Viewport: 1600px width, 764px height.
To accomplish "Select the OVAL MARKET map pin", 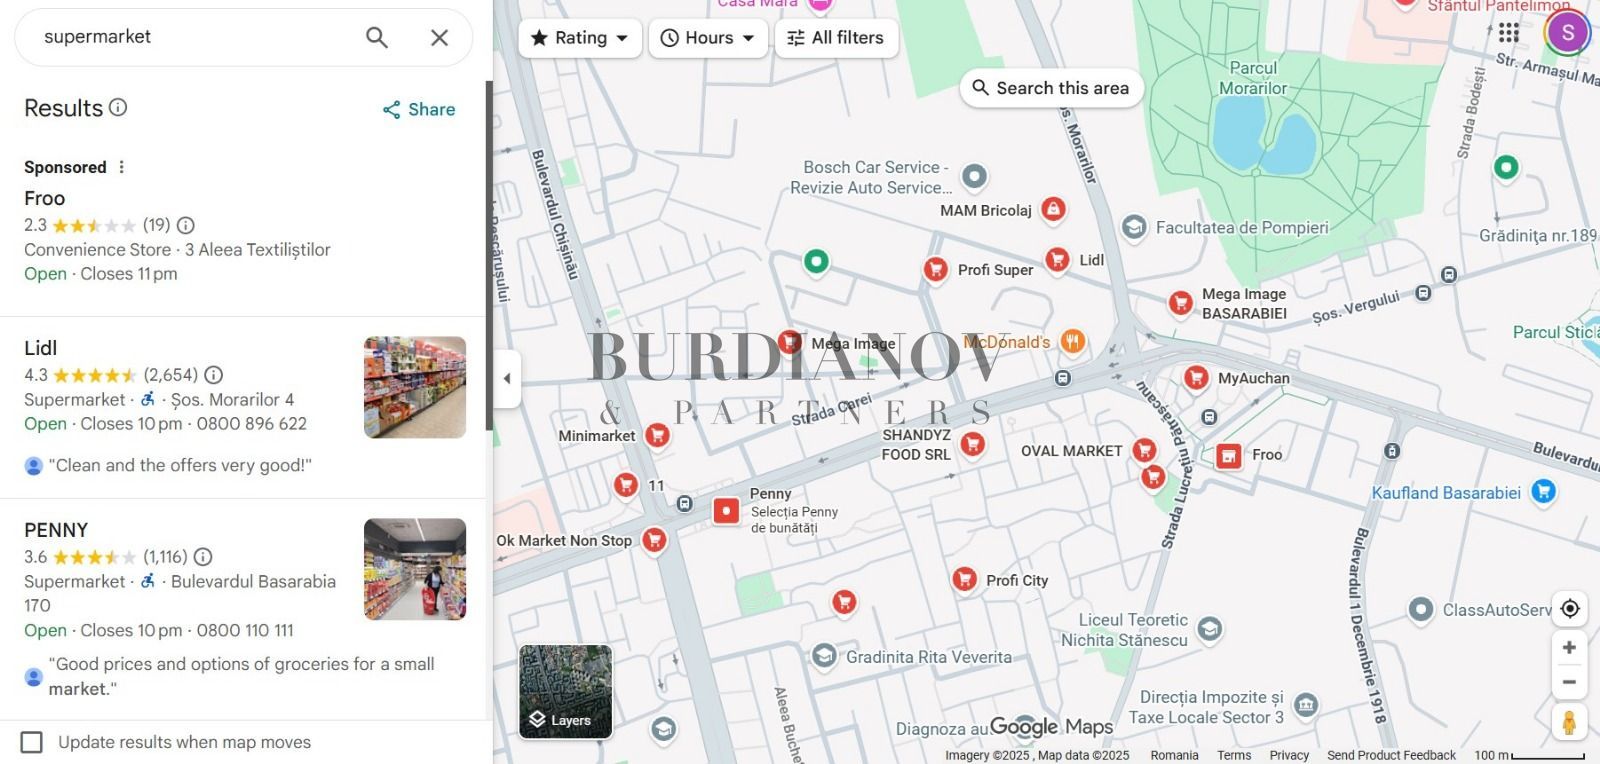I will tap(1144, 450).
